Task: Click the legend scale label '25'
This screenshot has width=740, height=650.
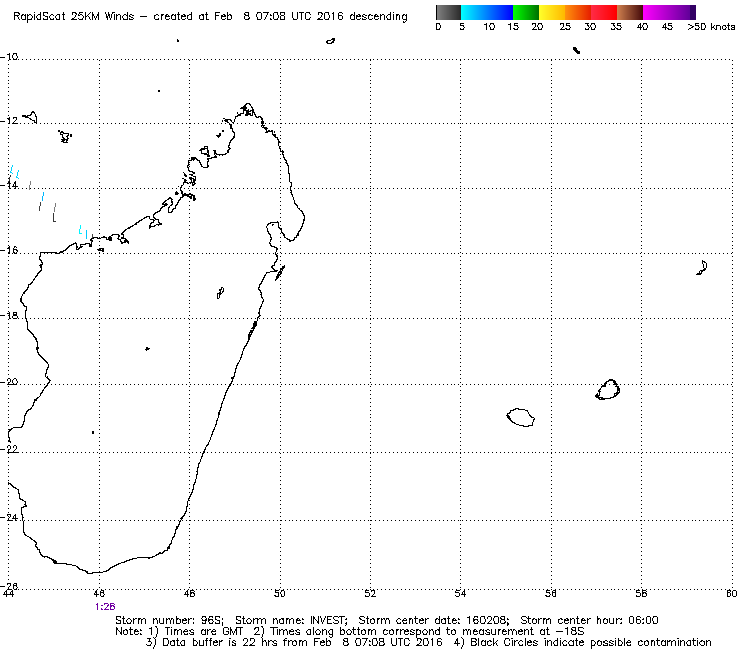Action: [564, 27]
